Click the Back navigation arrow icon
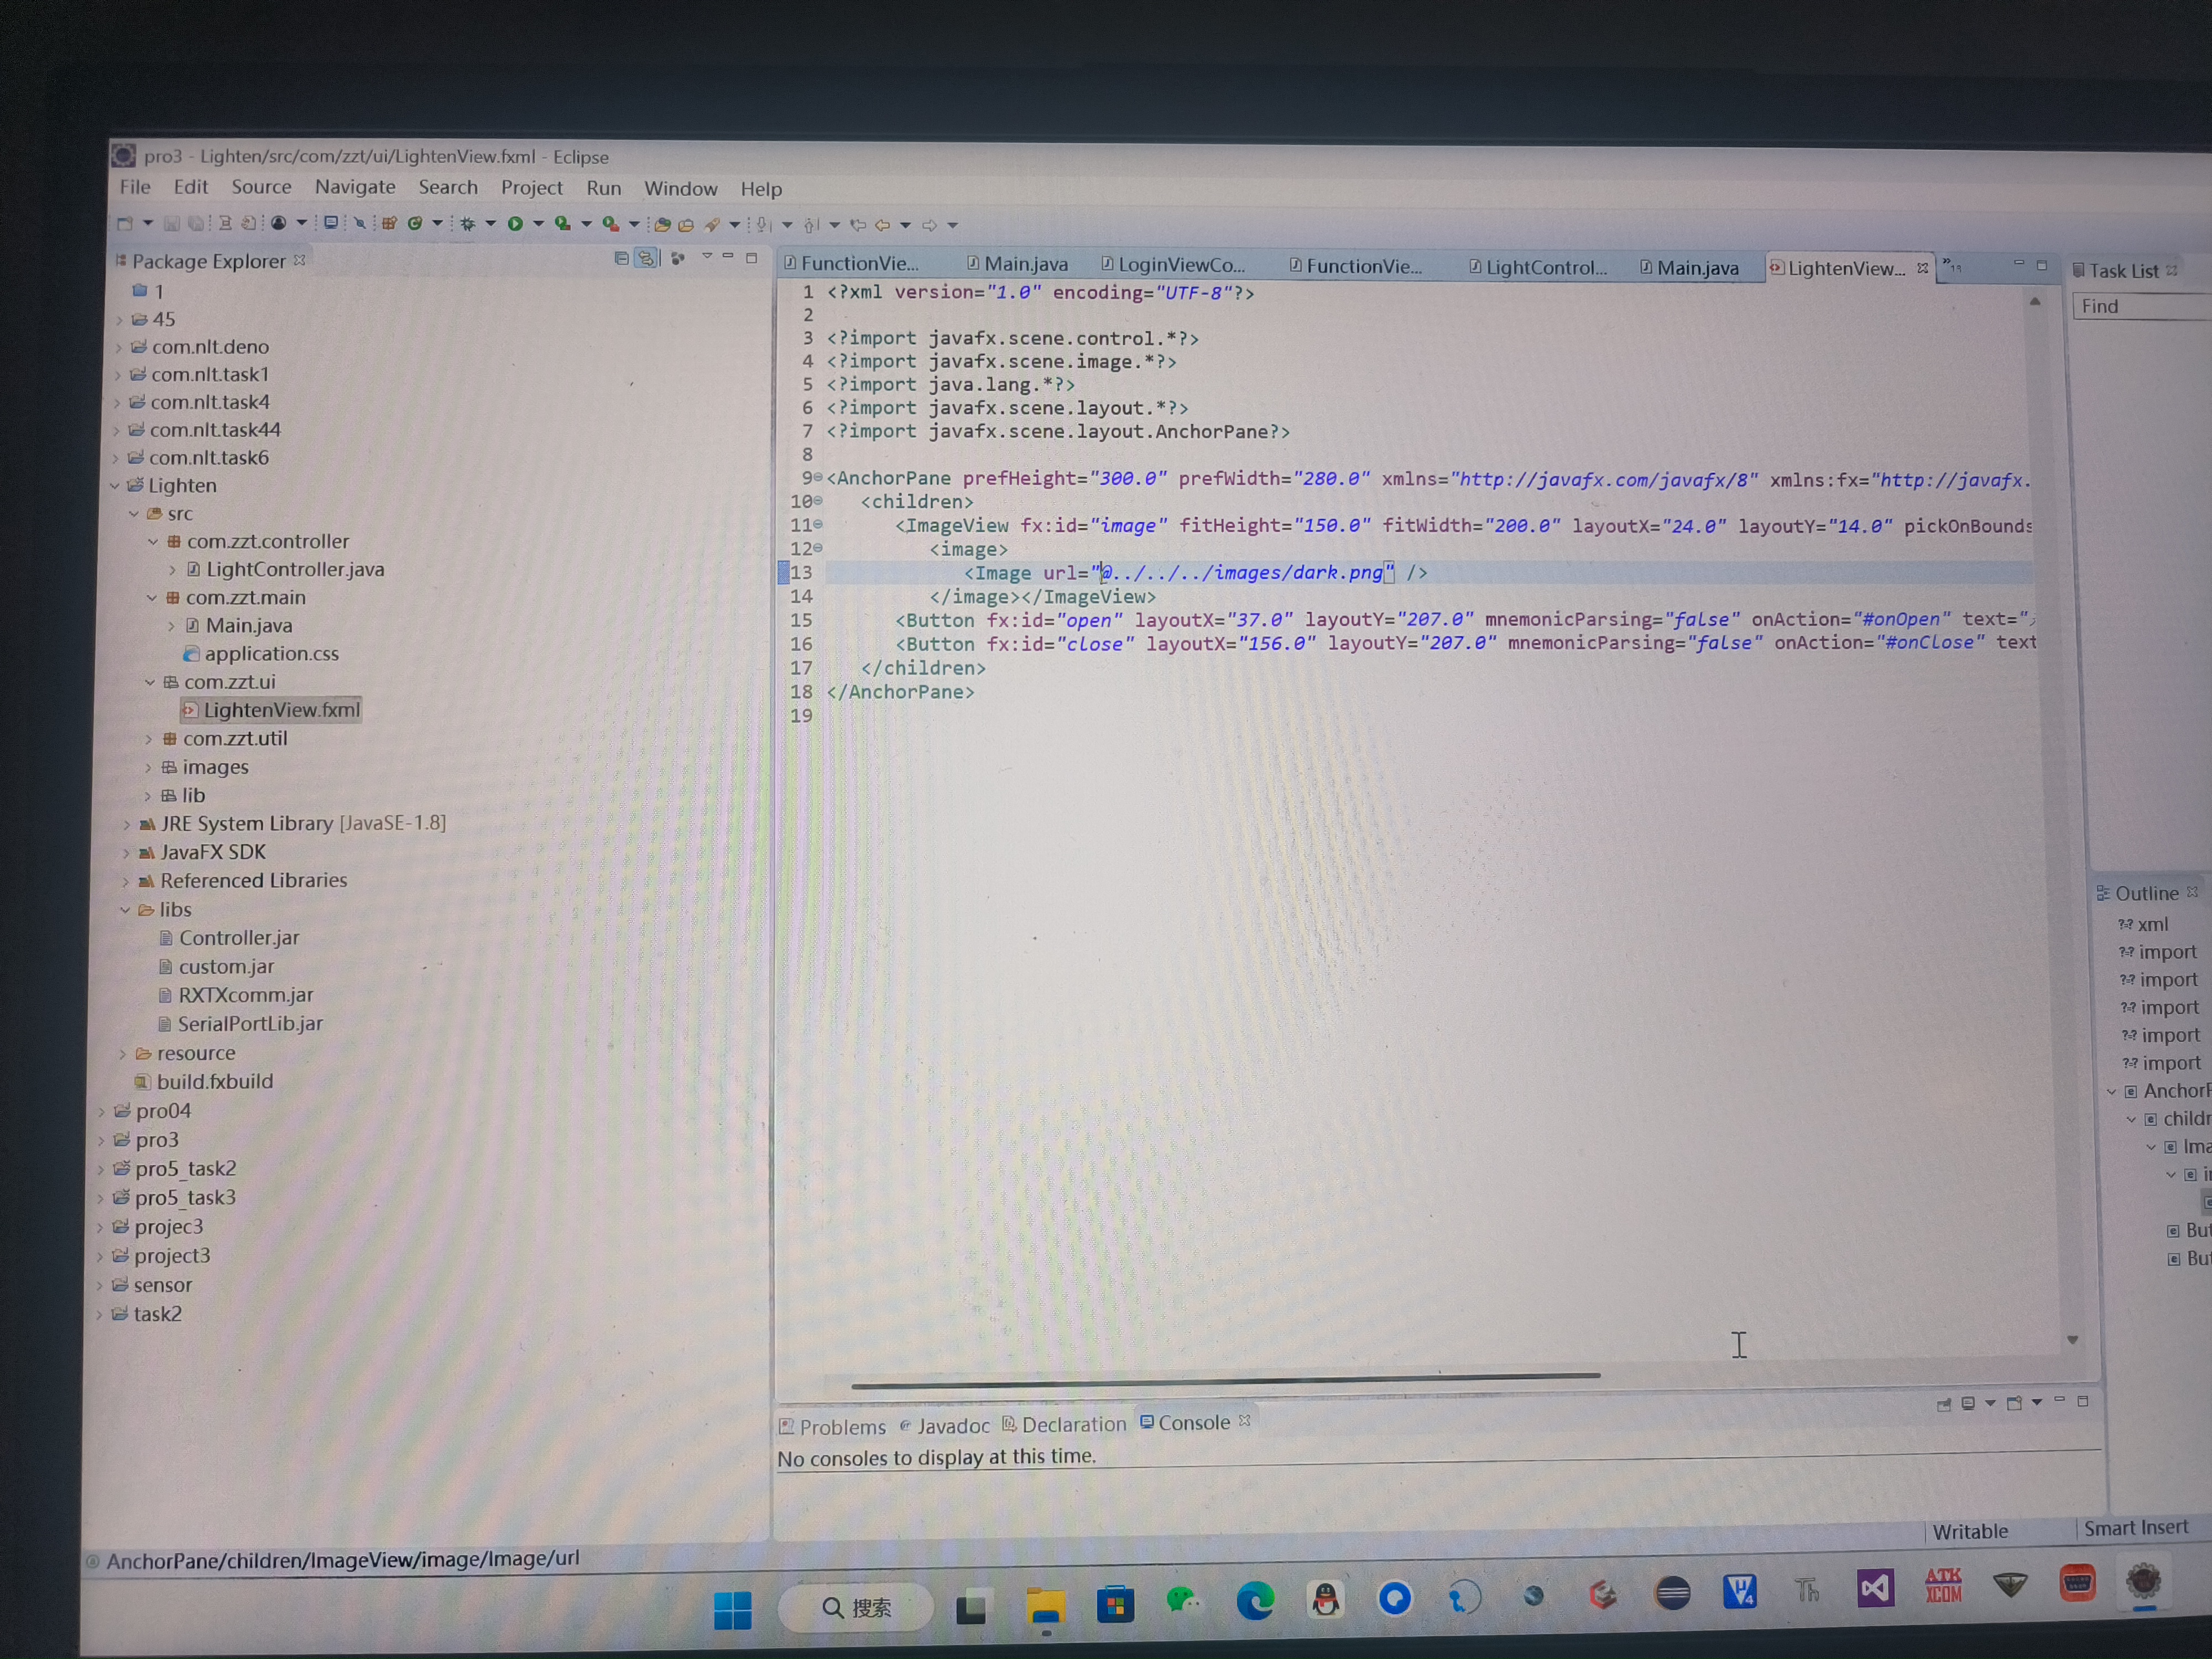2212x1659 pixels. 882,226
